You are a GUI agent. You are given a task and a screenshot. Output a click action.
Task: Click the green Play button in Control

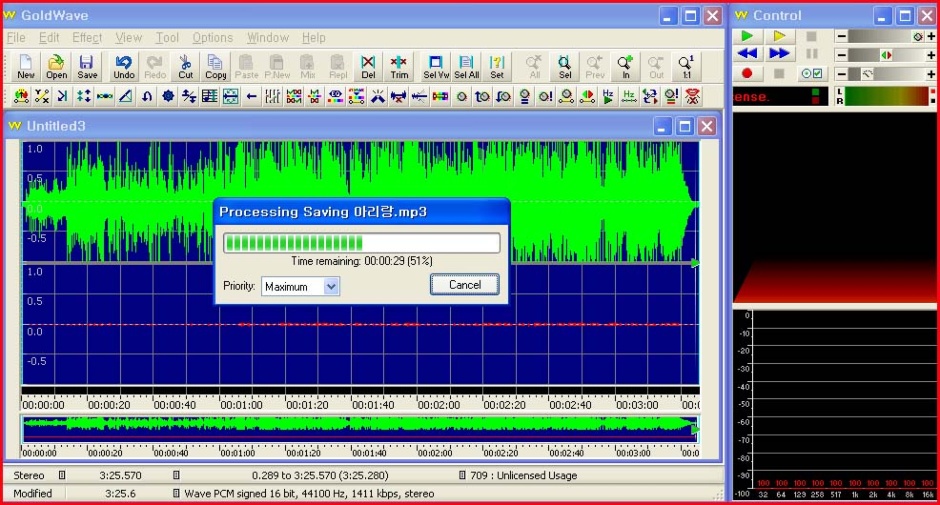(747, 36)
